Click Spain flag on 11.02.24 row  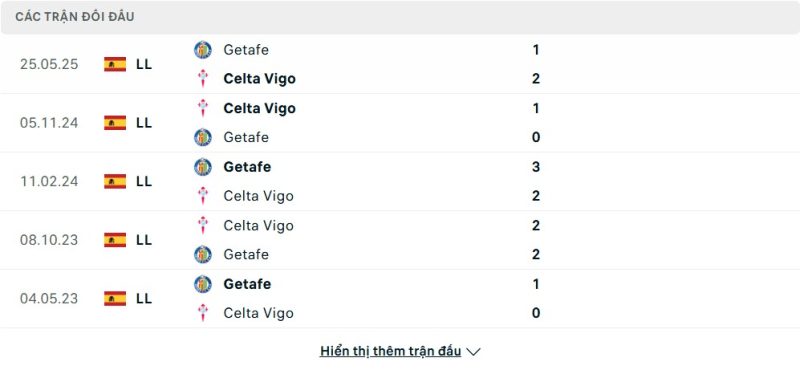click(115, 181)
